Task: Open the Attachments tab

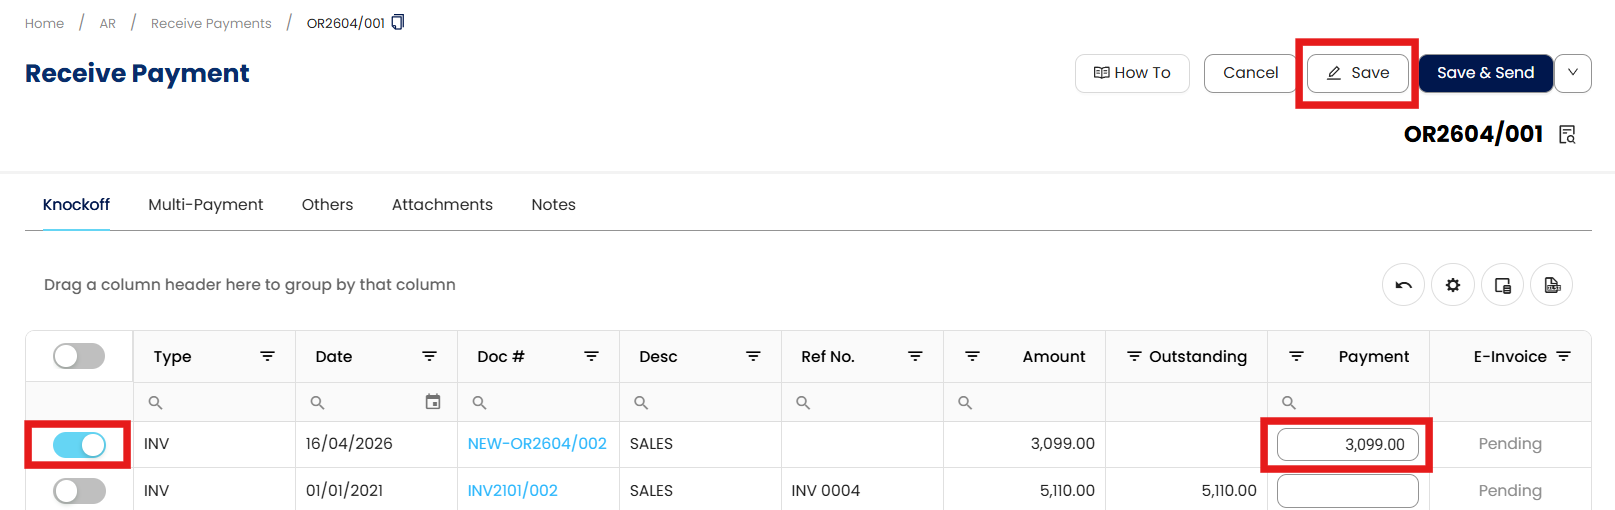Action: (x=442, y=205)
